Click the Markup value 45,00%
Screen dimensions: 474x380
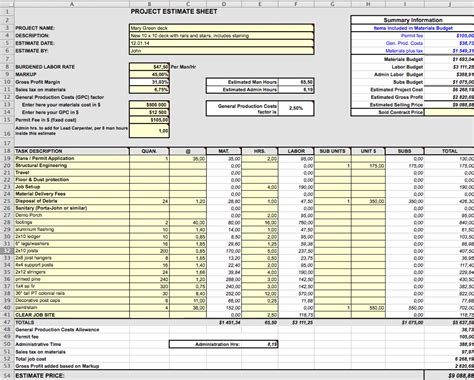[x=149, y=74]
